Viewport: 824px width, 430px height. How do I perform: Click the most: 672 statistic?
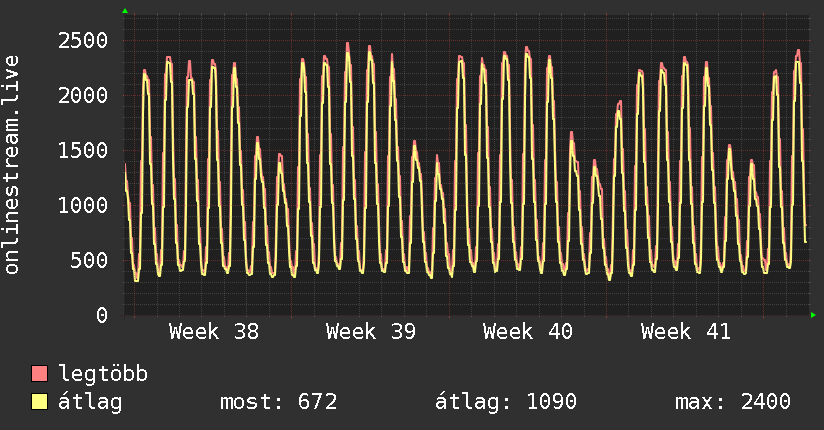point(279,402)
